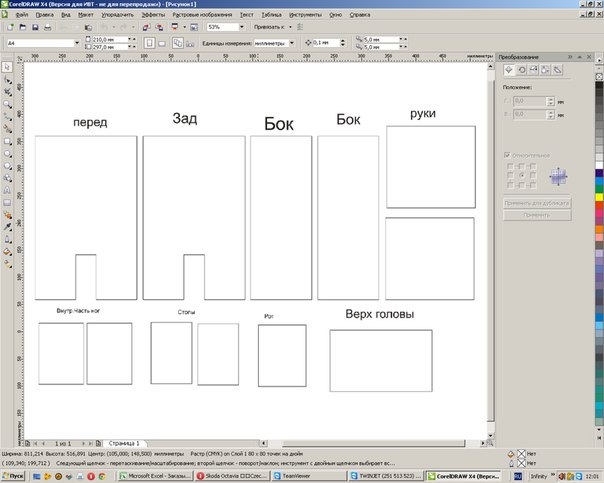Switch to Size transformation icon in docker
This screenshot has height=483, width=604.
point(545,70)
